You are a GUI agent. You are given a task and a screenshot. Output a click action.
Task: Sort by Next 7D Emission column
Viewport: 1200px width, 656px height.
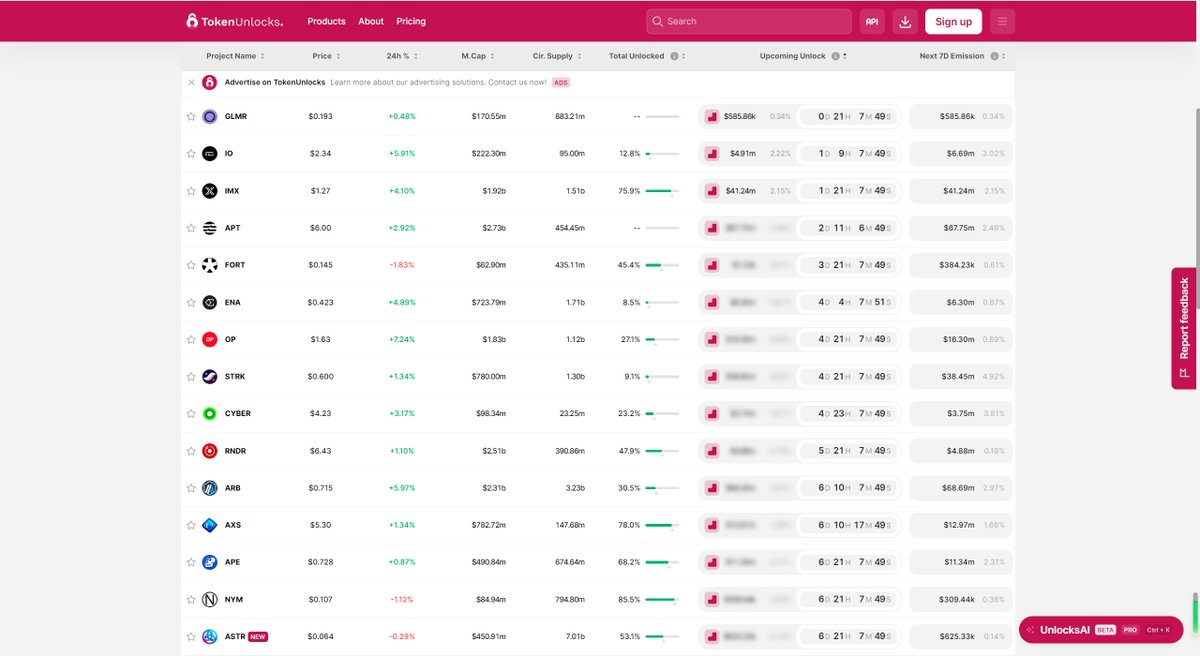[x=962, y=56]
